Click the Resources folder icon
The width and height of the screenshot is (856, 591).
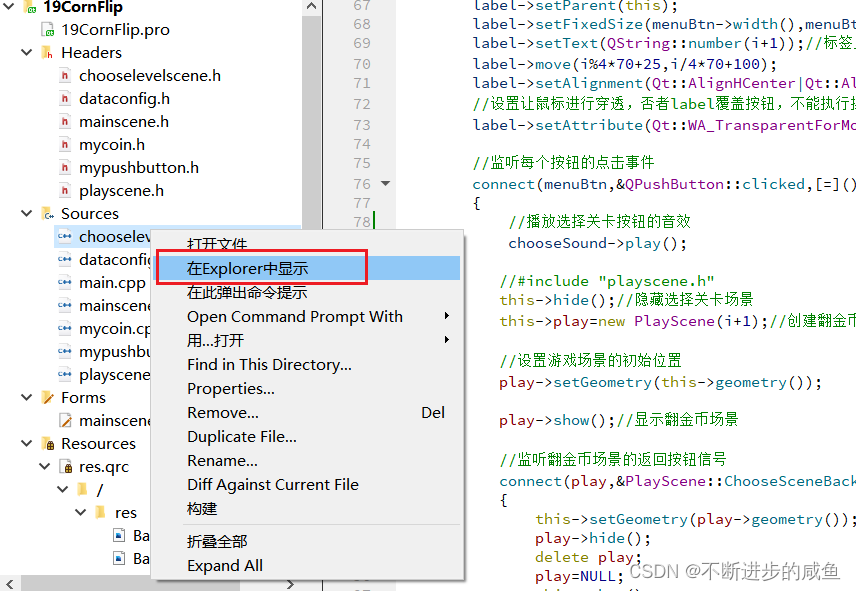[47, 444]
